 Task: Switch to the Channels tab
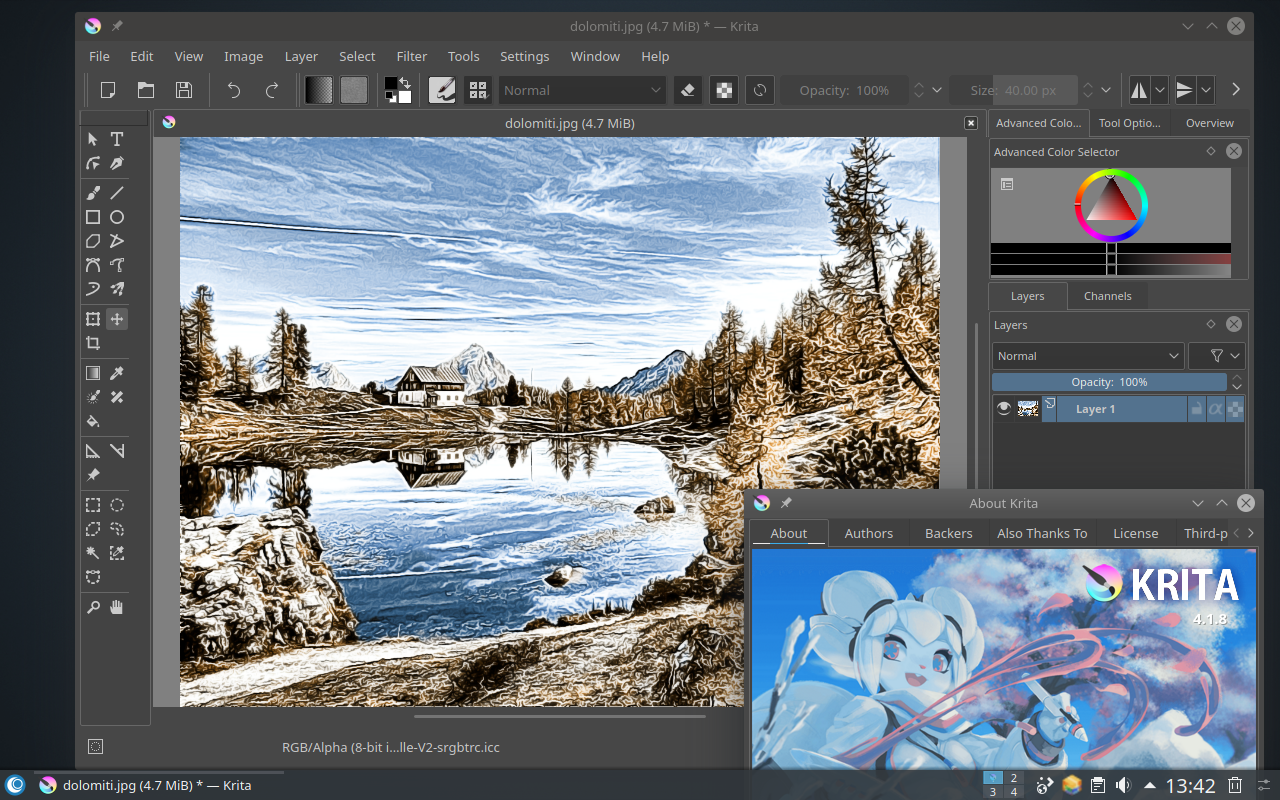(1107, 296)
